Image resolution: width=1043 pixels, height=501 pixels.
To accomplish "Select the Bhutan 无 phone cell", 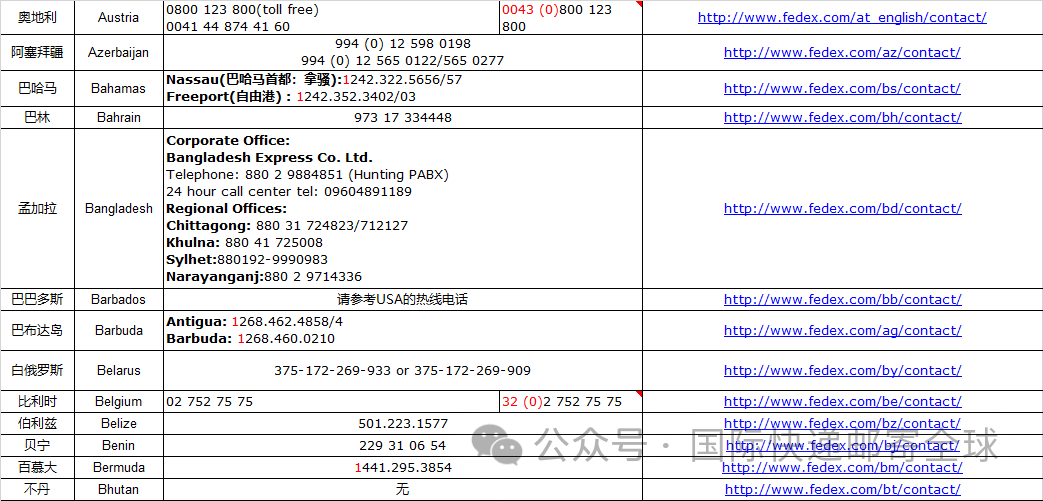I will coord(403,490).
